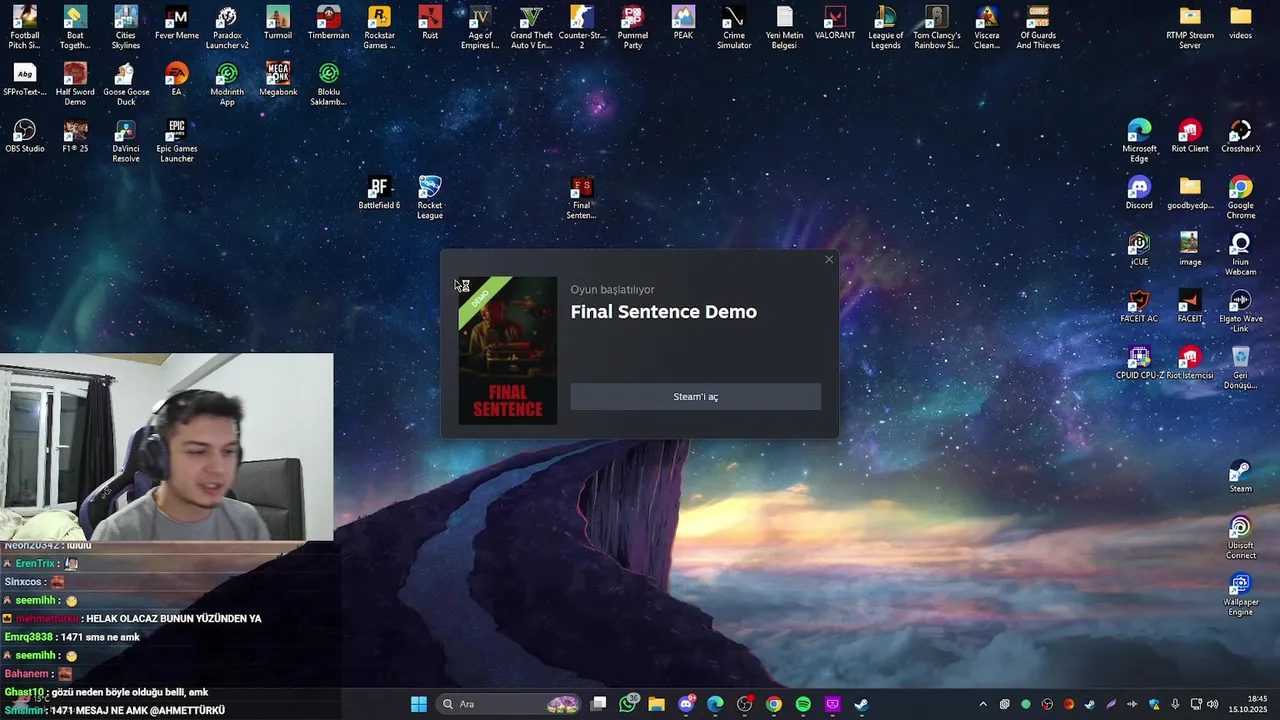
Task: Select the RTMP Stream Server folder
Action: [1190, 27]
